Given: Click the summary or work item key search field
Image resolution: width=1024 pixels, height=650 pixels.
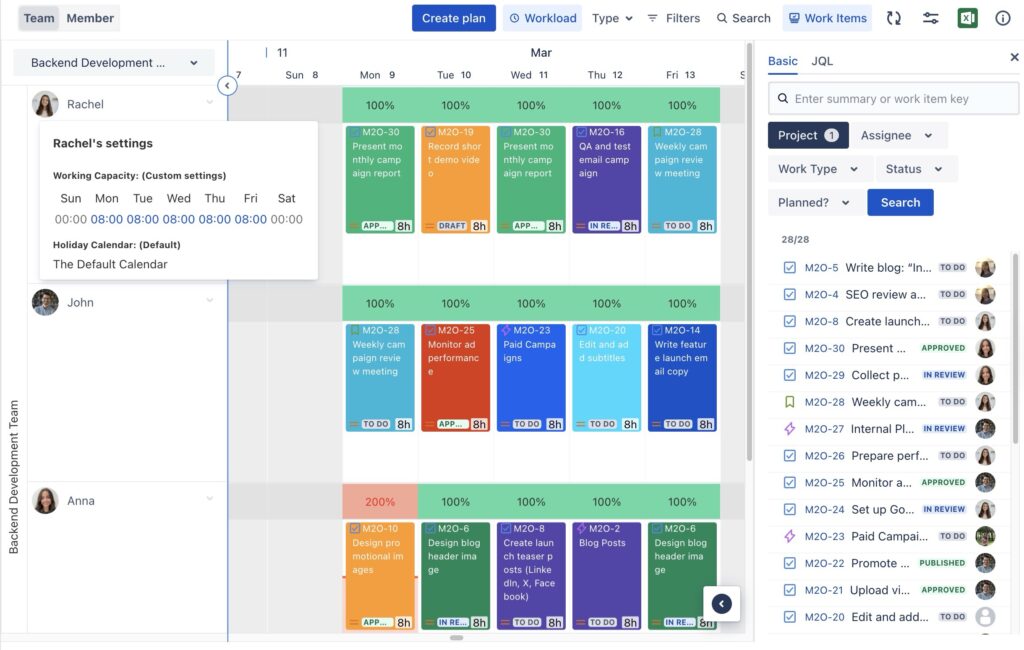Looking at the screenshot, I should tap(892, 97).
